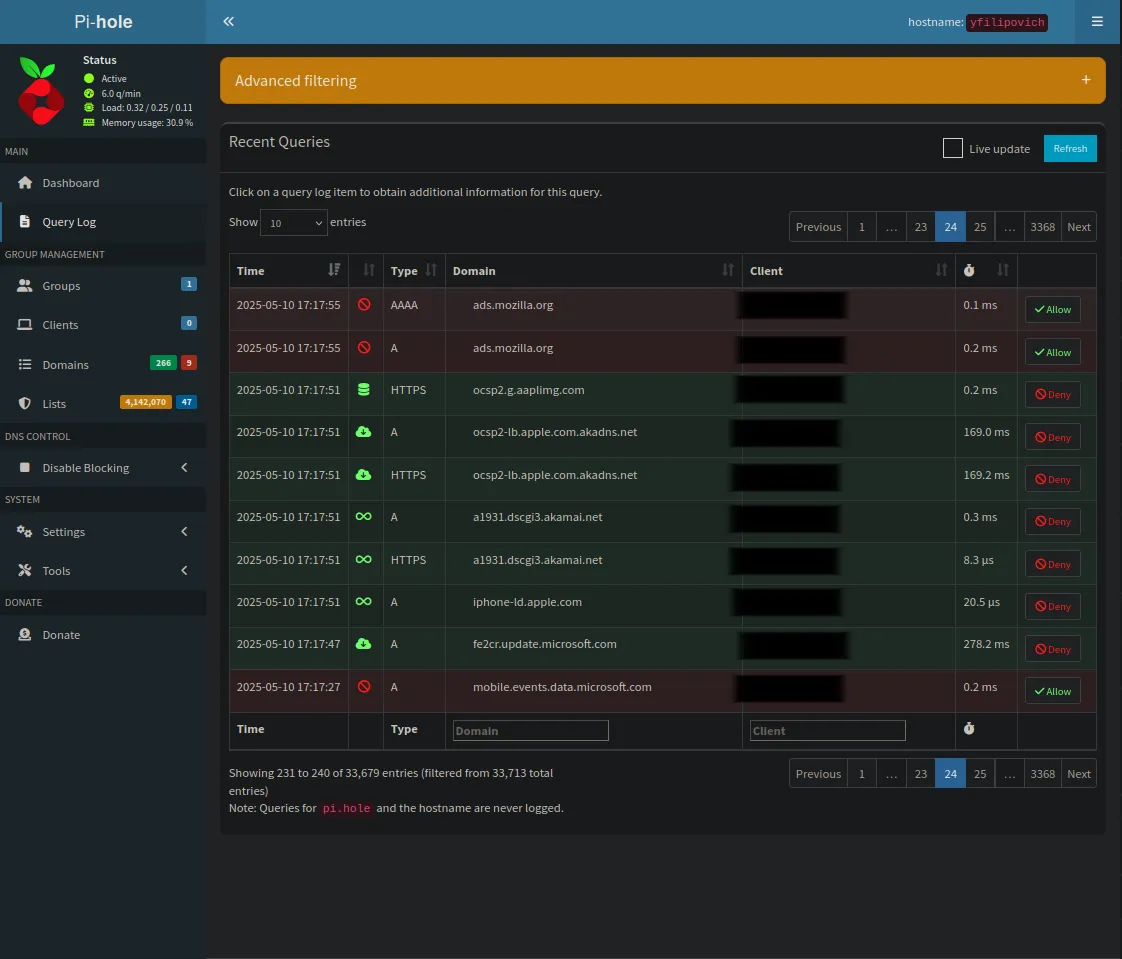1122x959 pixels.
Task: Allow mobile.events.data.microsoft.com query
Action: 1053,691
